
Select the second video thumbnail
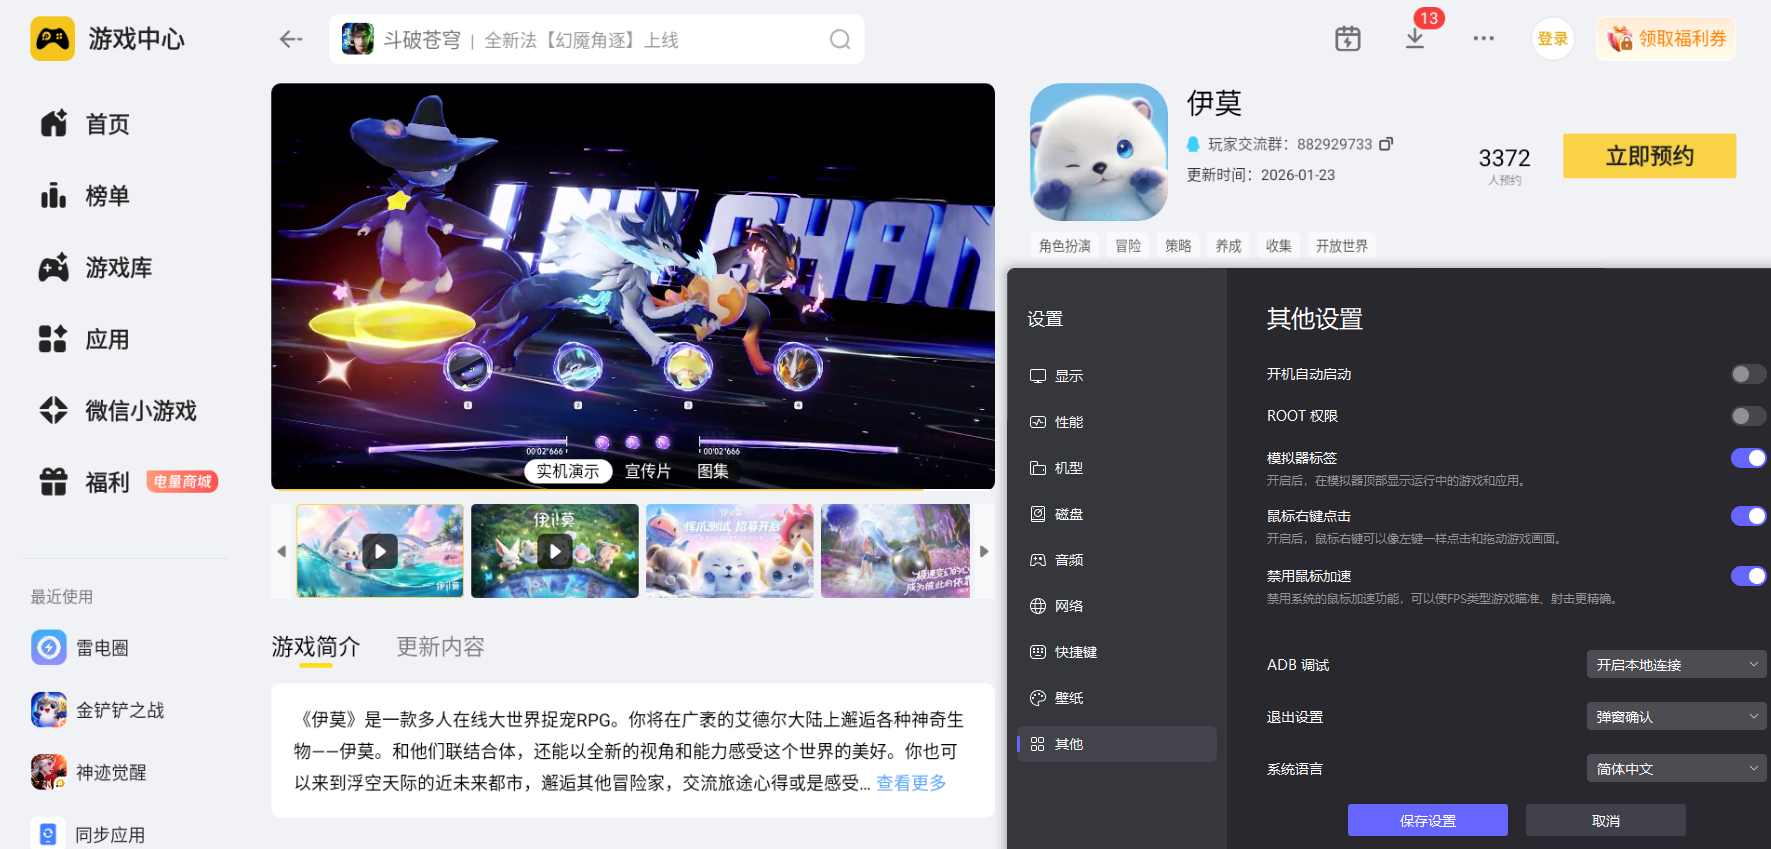[554, 551]
